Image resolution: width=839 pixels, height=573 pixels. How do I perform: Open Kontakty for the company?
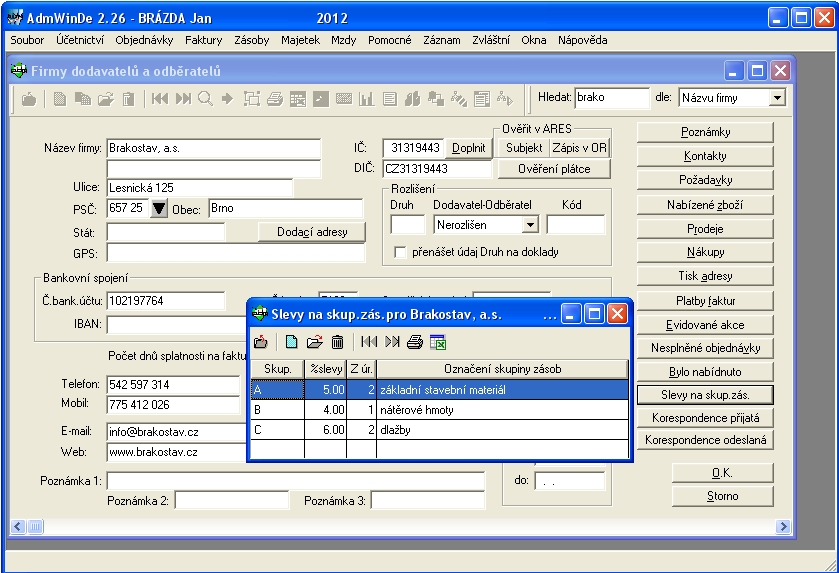point(705,156)
